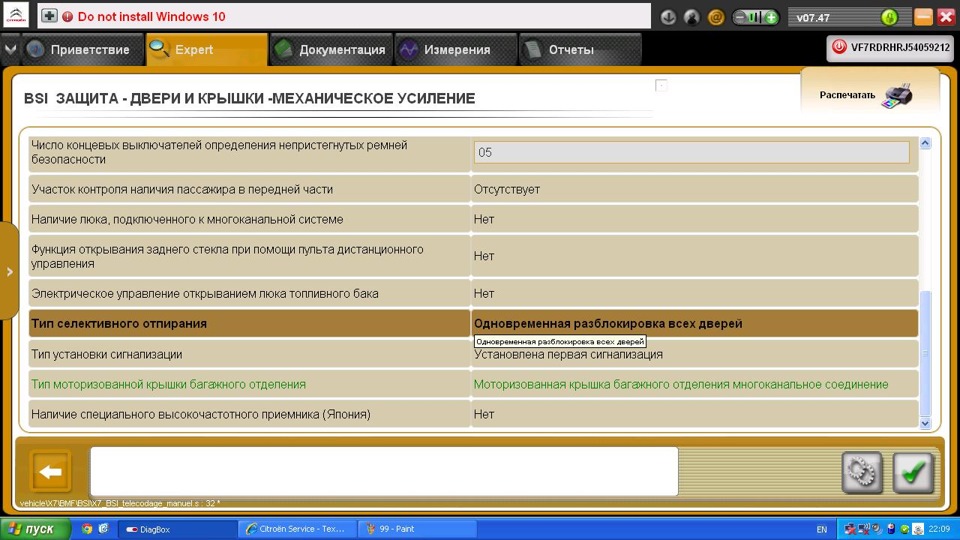Click the green padlock icon near version
The image size is (960, 540).
889,17
